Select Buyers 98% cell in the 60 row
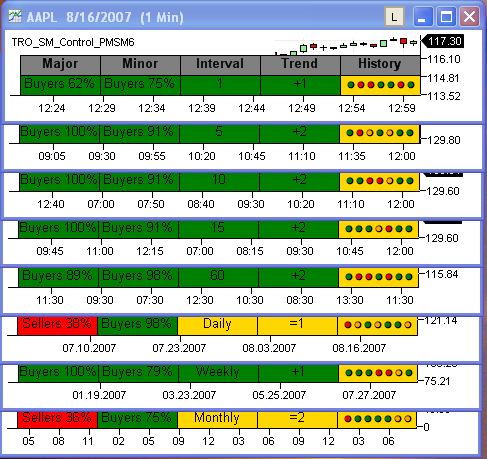This screenshot has height=459, width=487. [138, 277]
